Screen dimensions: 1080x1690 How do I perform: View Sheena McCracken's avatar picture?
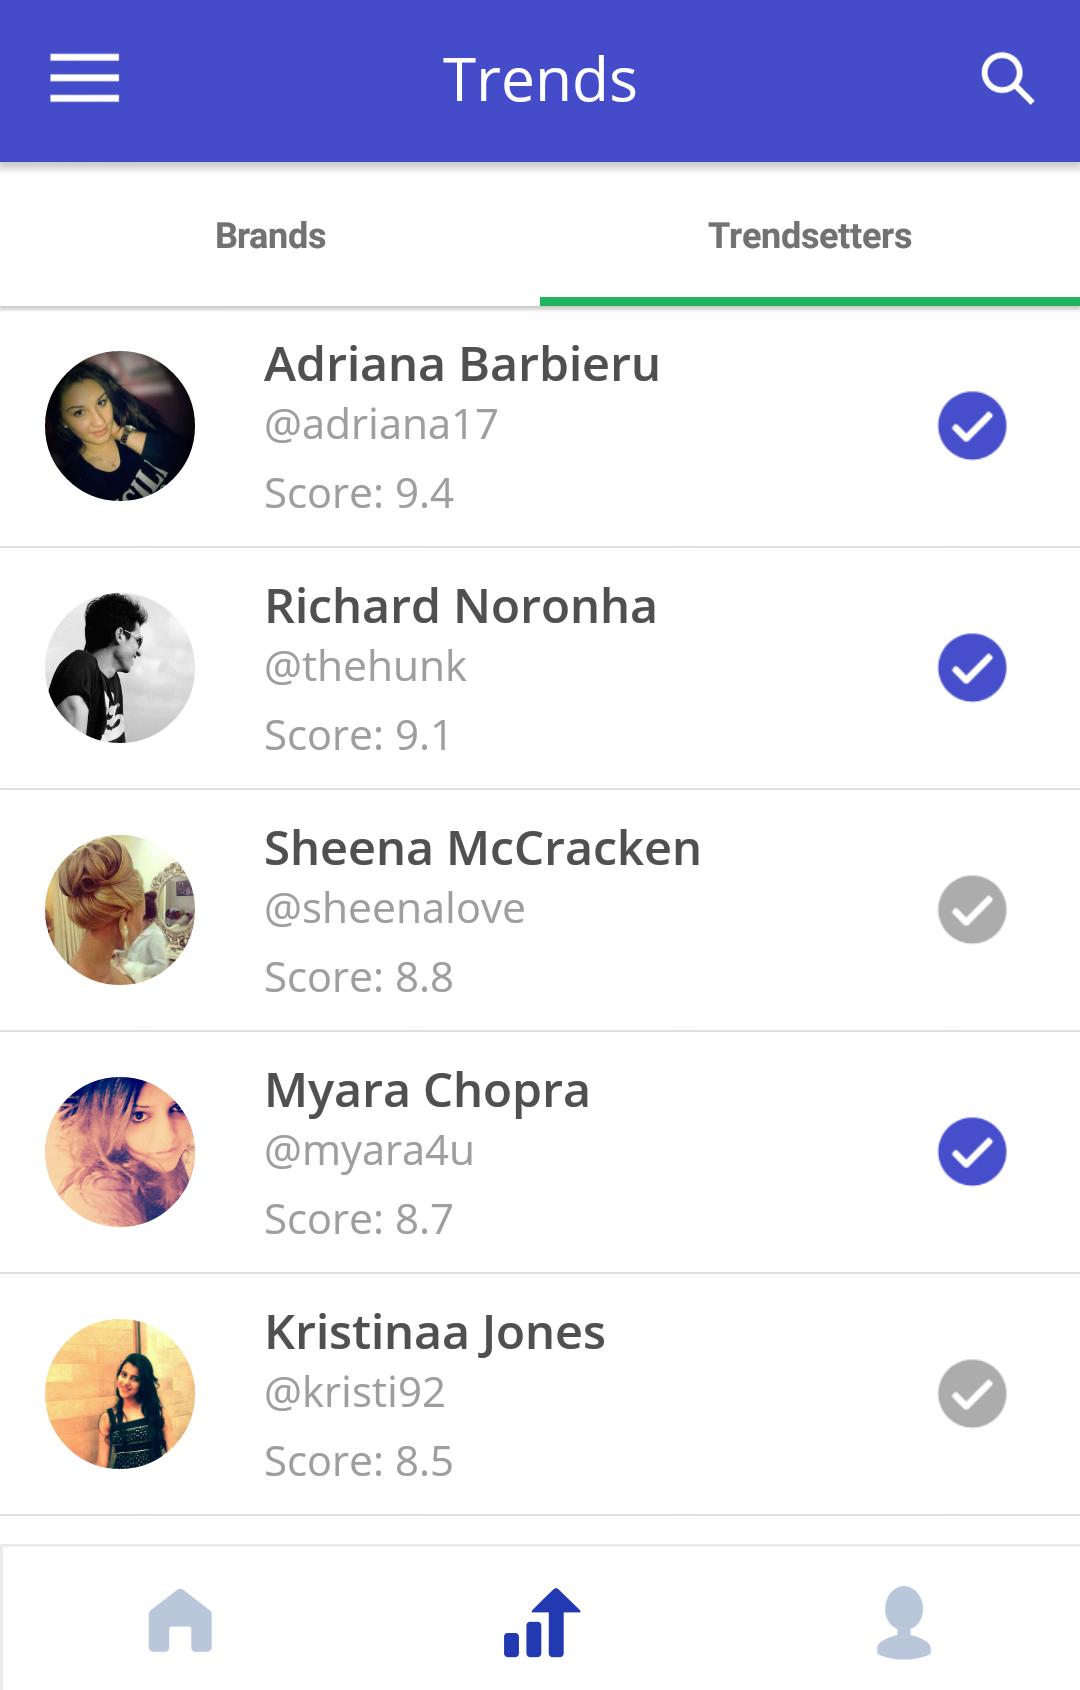pos(120,910)
